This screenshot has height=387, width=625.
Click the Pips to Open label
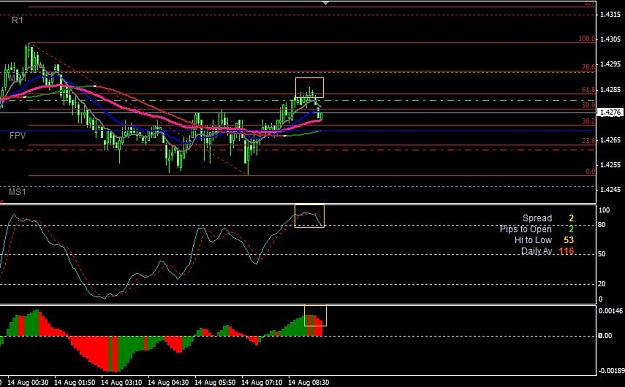coord(526,229)
